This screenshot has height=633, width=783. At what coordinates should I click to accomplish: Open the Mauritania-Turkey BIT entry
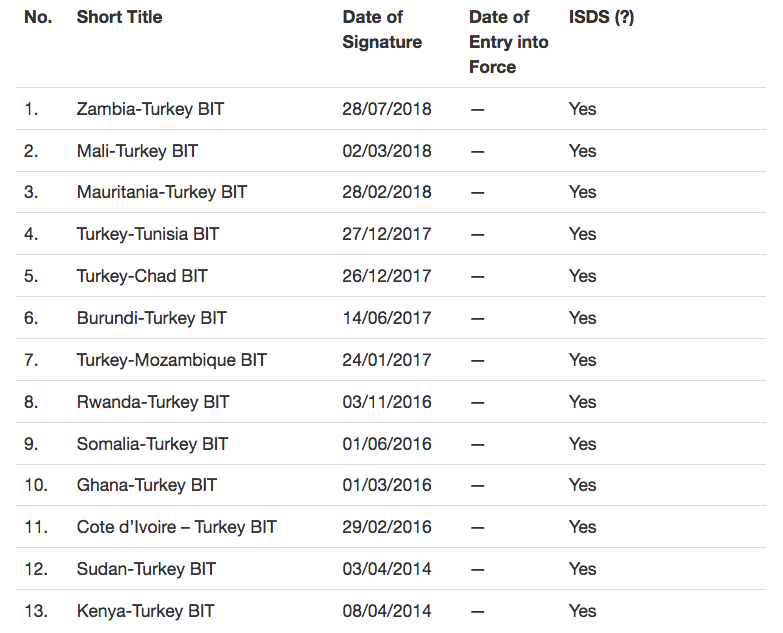(161, 192)
